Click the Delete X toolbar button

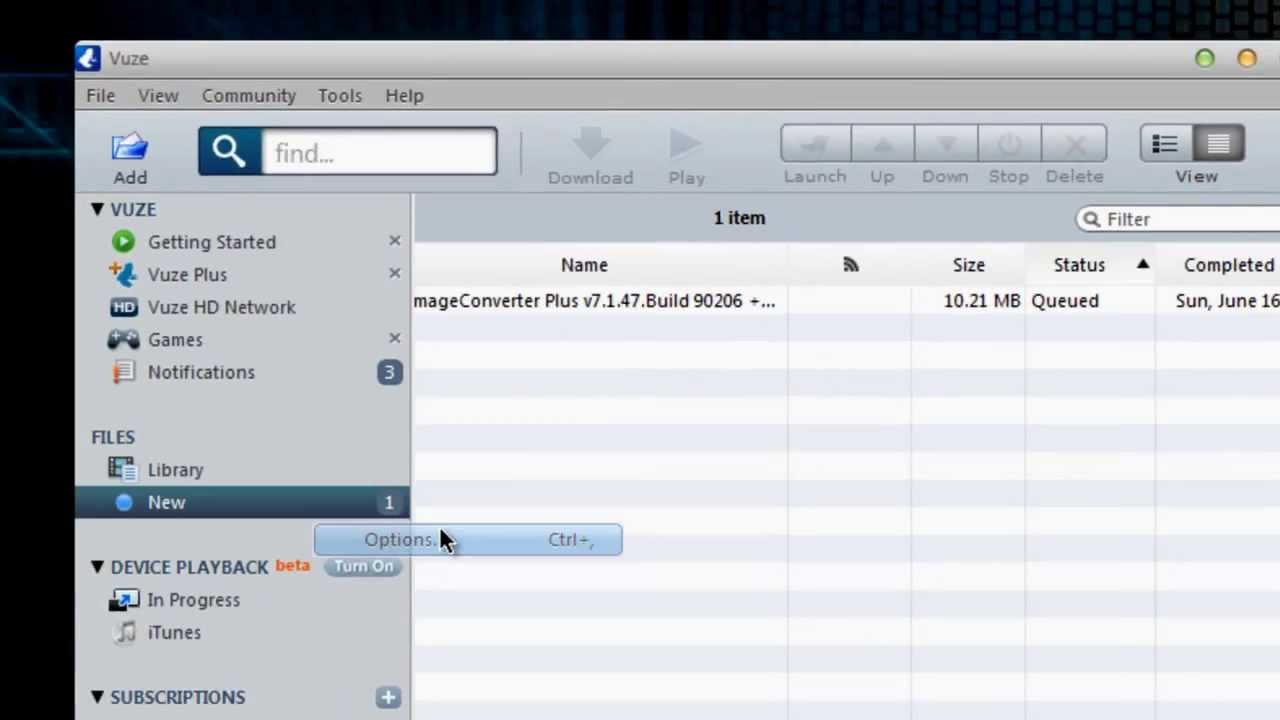[1075, 144]
